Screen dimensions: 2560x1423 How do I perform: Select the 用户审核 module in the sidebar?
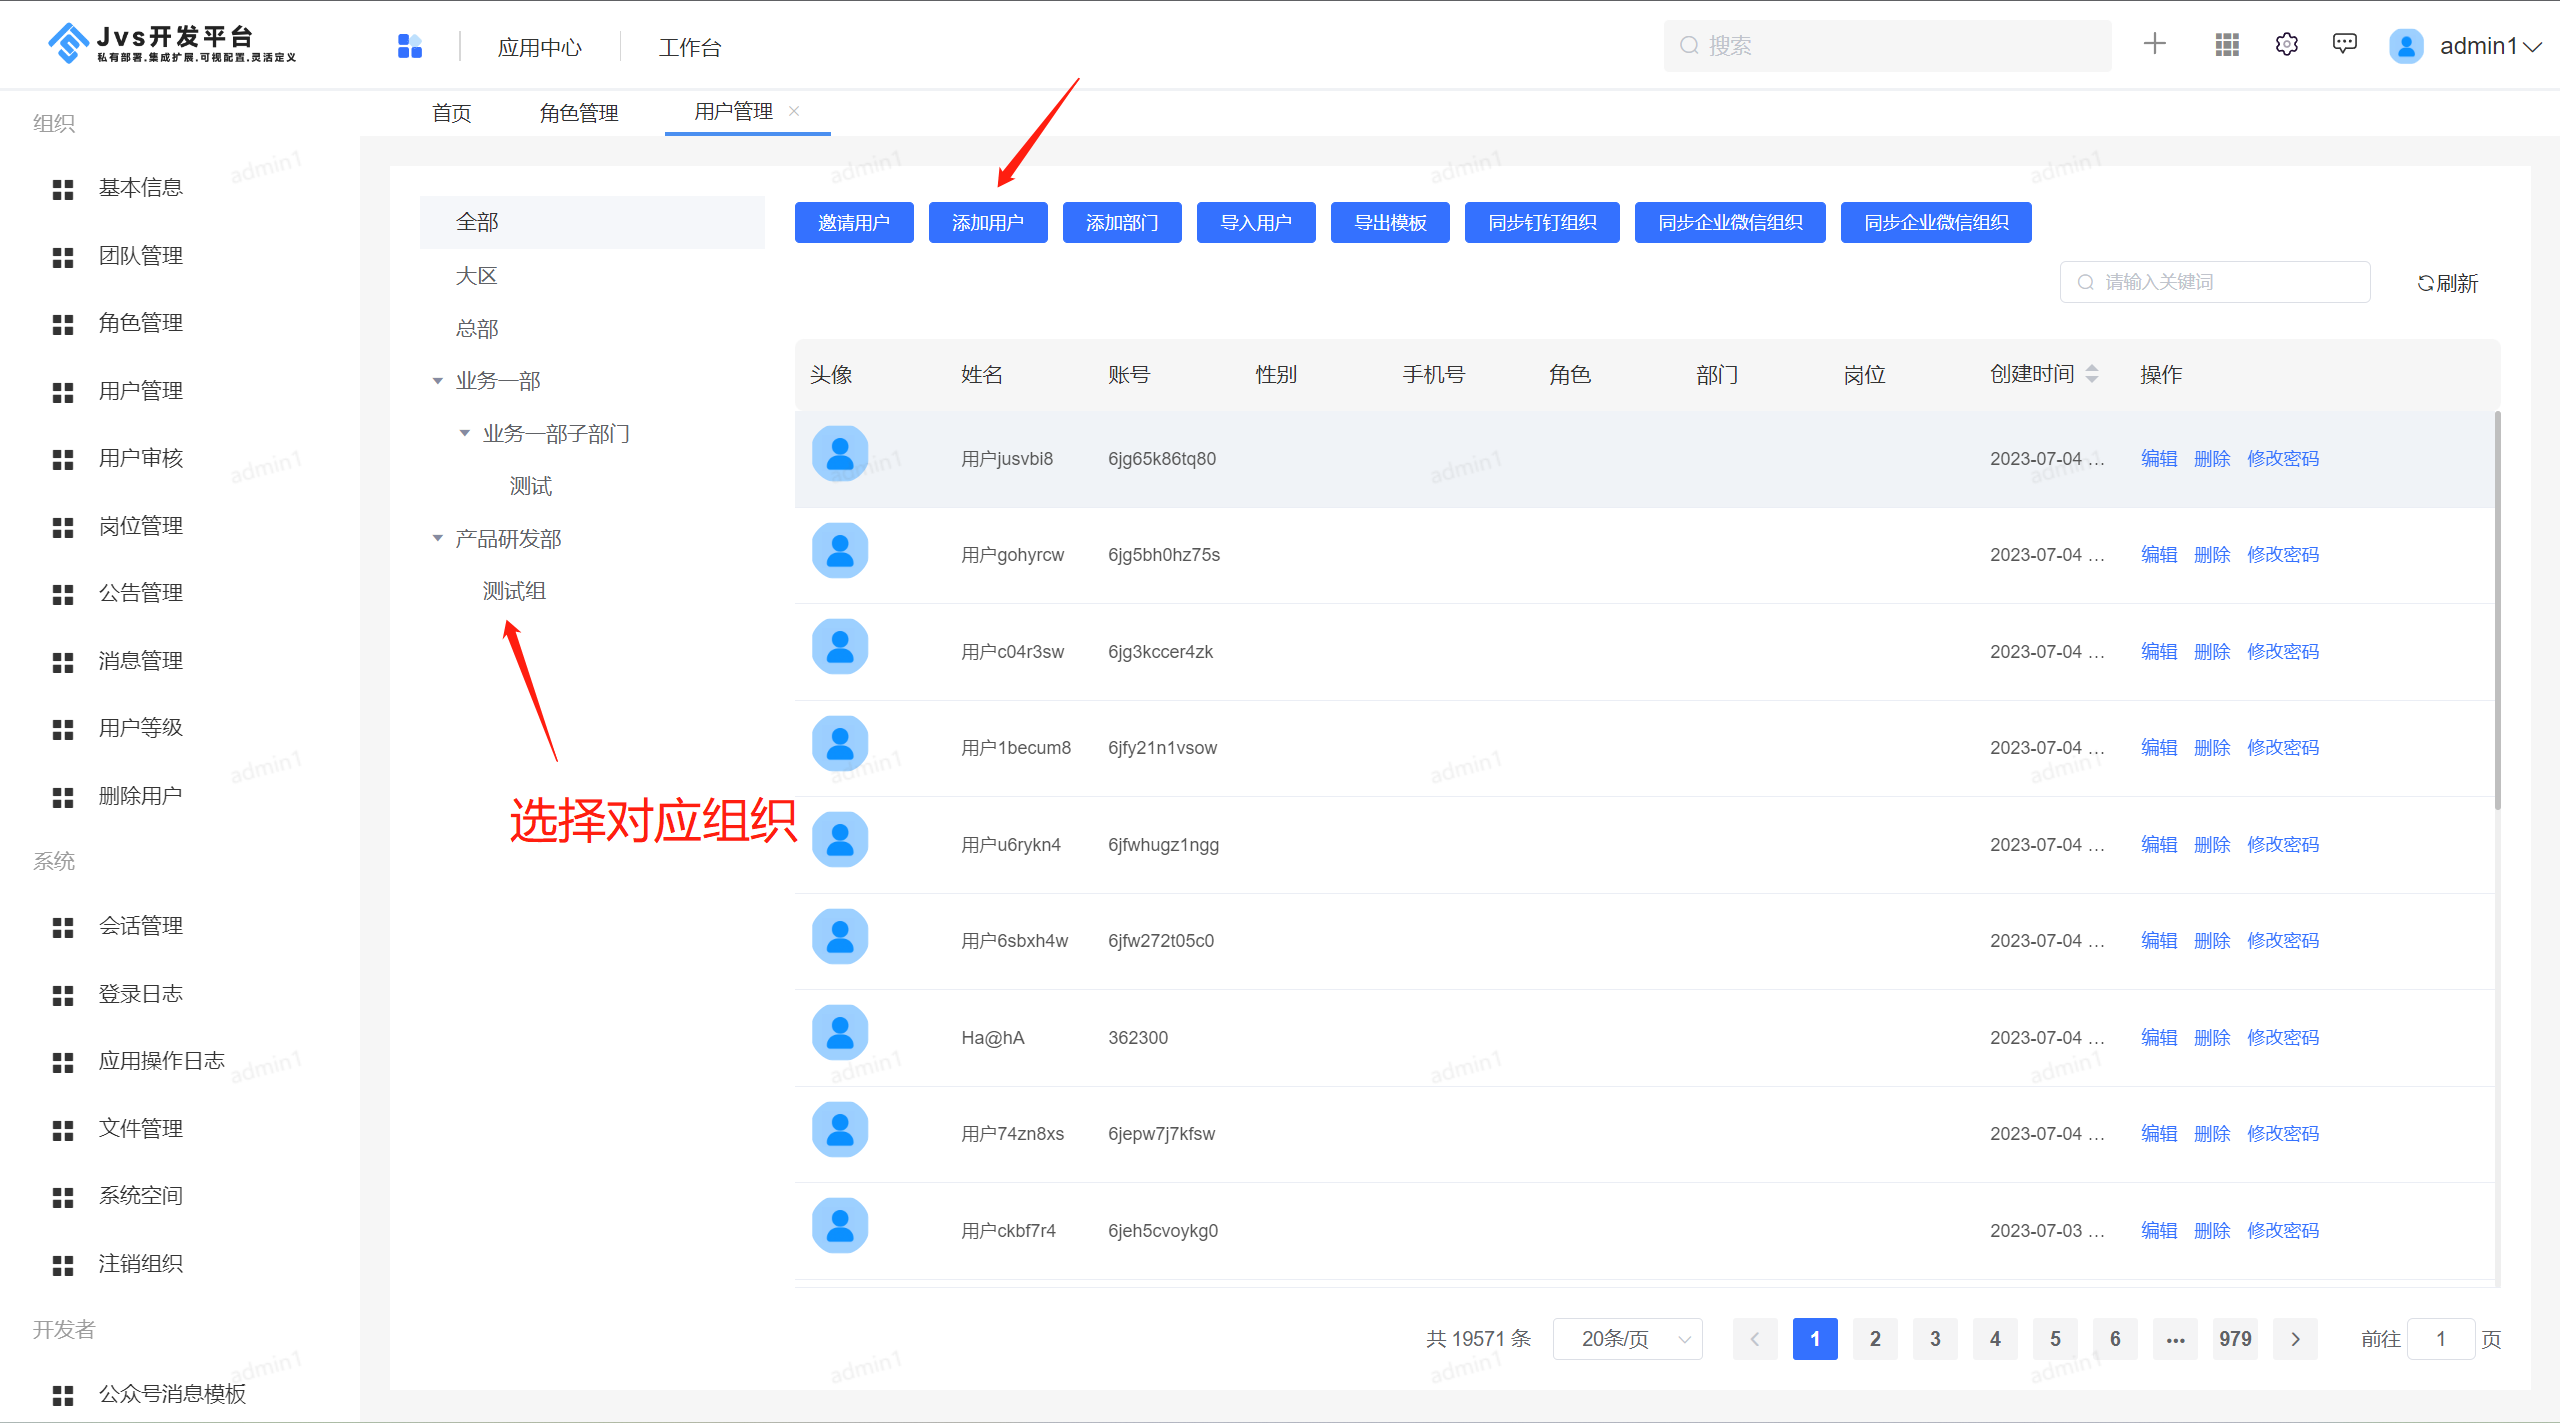(140, 458)
